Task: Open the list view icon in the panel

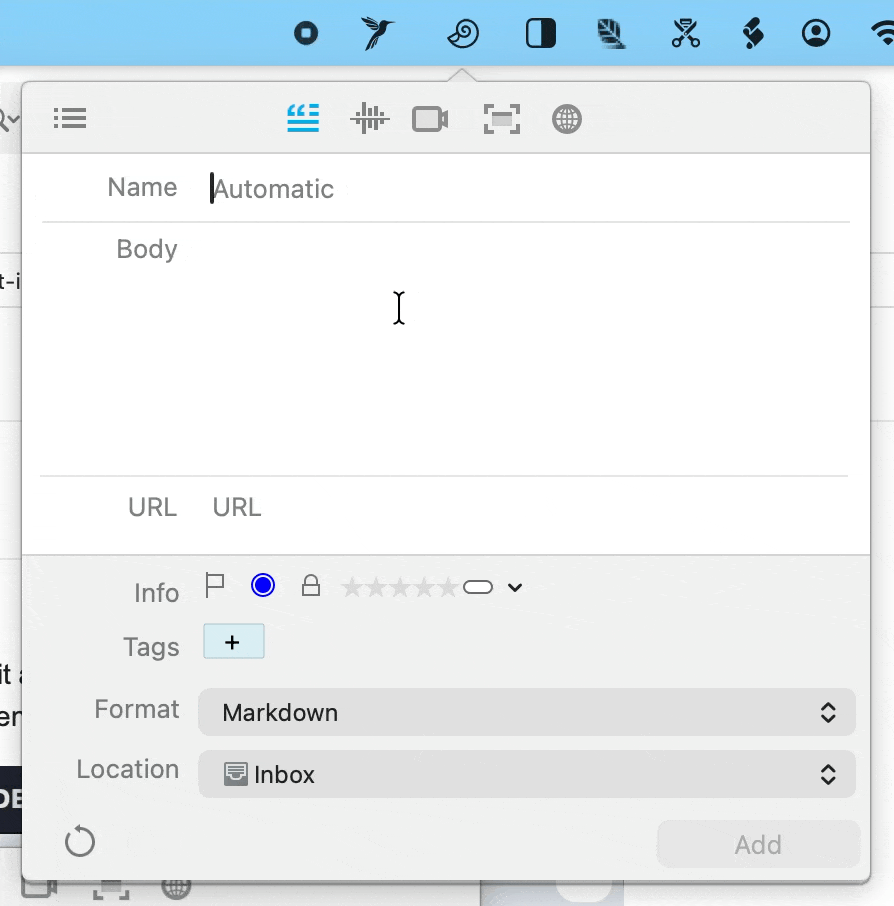Action: coord(70,119)
